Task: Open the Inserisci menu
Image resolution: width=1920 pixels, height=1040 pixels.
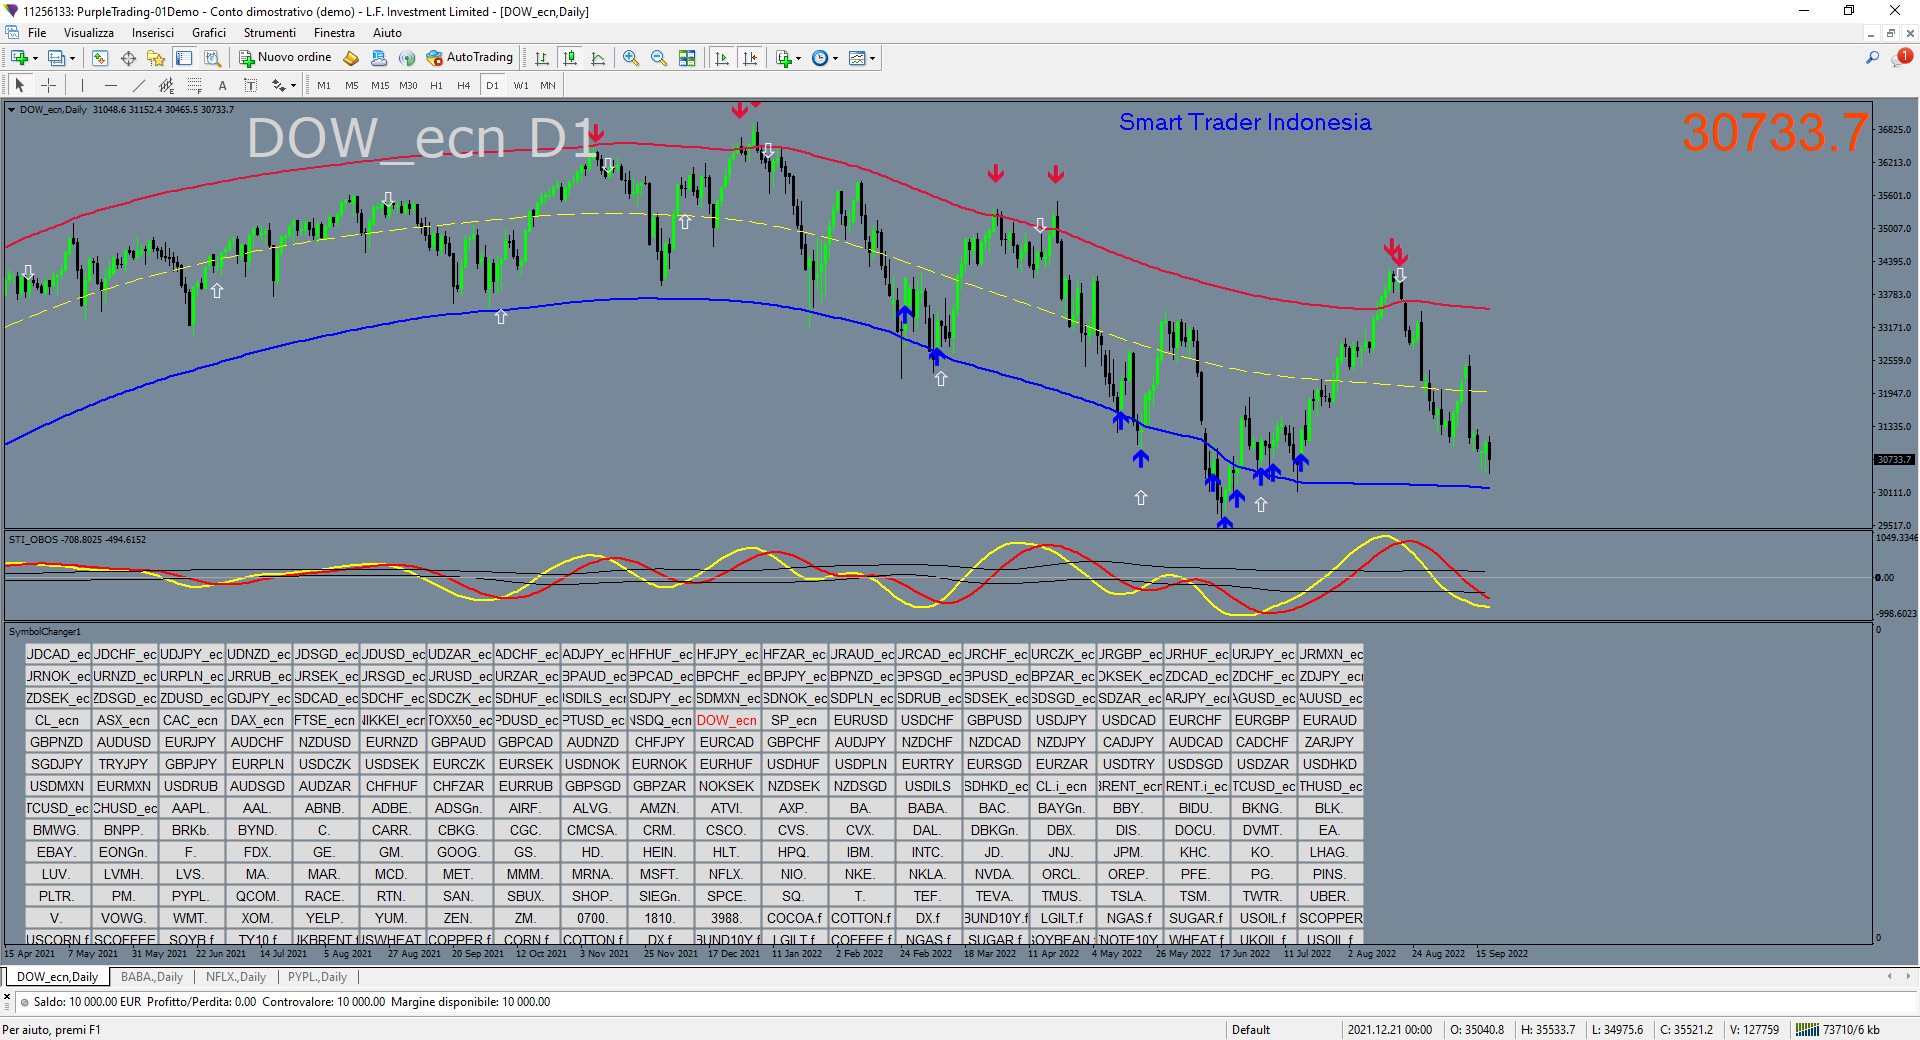Action: click(x=153, y=33)
